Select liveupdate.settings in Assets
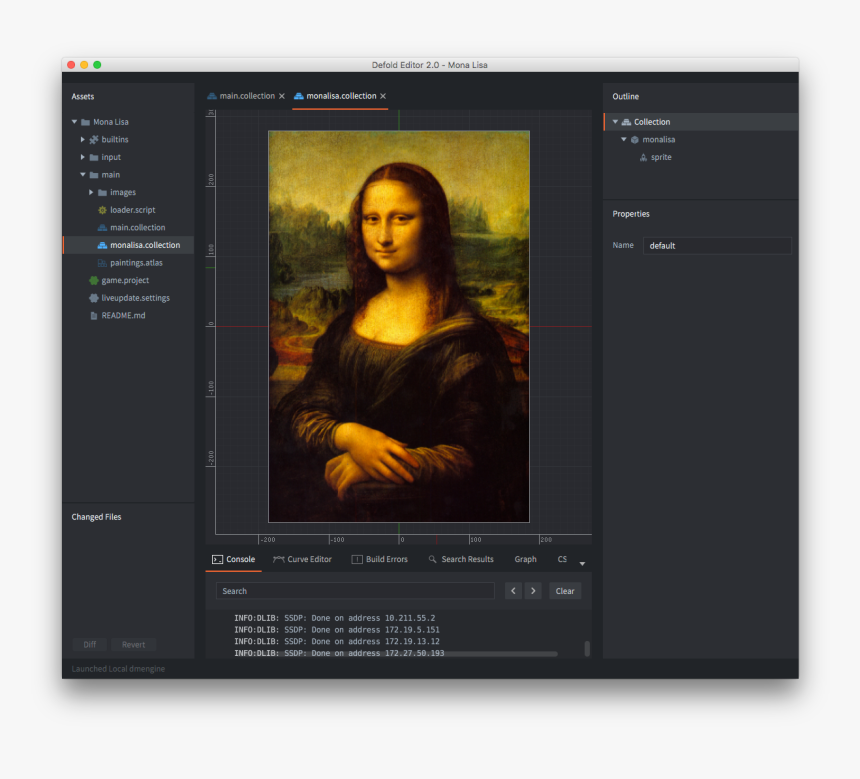This screenshot has width=860, height=779. pyautogui.click(x=128, y=298)
